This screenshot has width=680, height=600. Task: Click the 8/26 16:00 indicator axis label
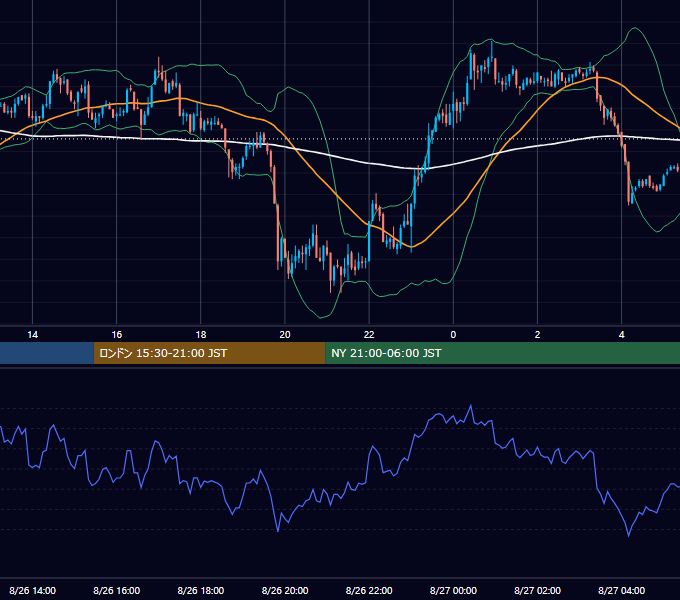click(117, 590)
